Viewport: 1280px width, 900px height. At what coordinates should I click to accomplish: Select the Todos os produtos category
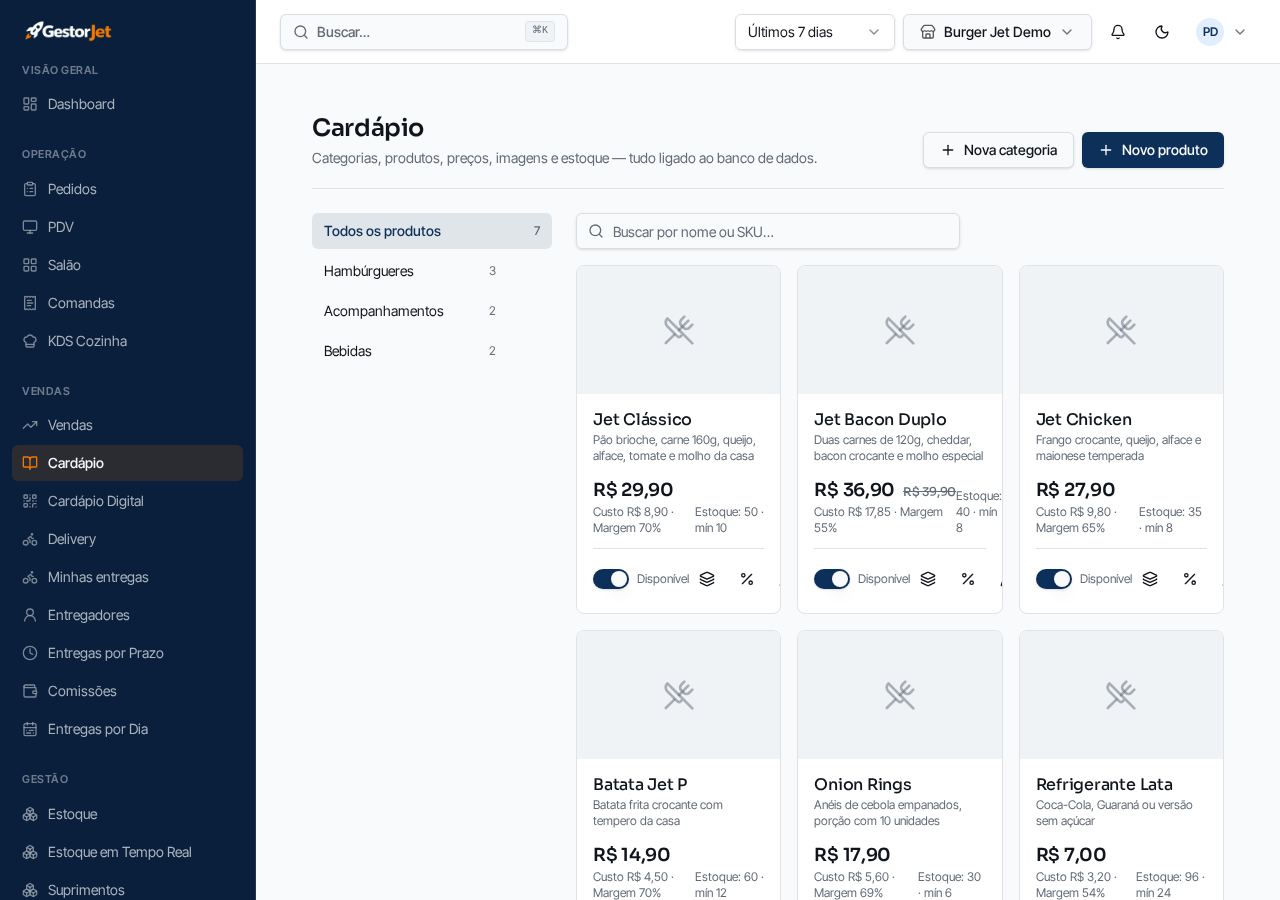[x=432, y=231]
